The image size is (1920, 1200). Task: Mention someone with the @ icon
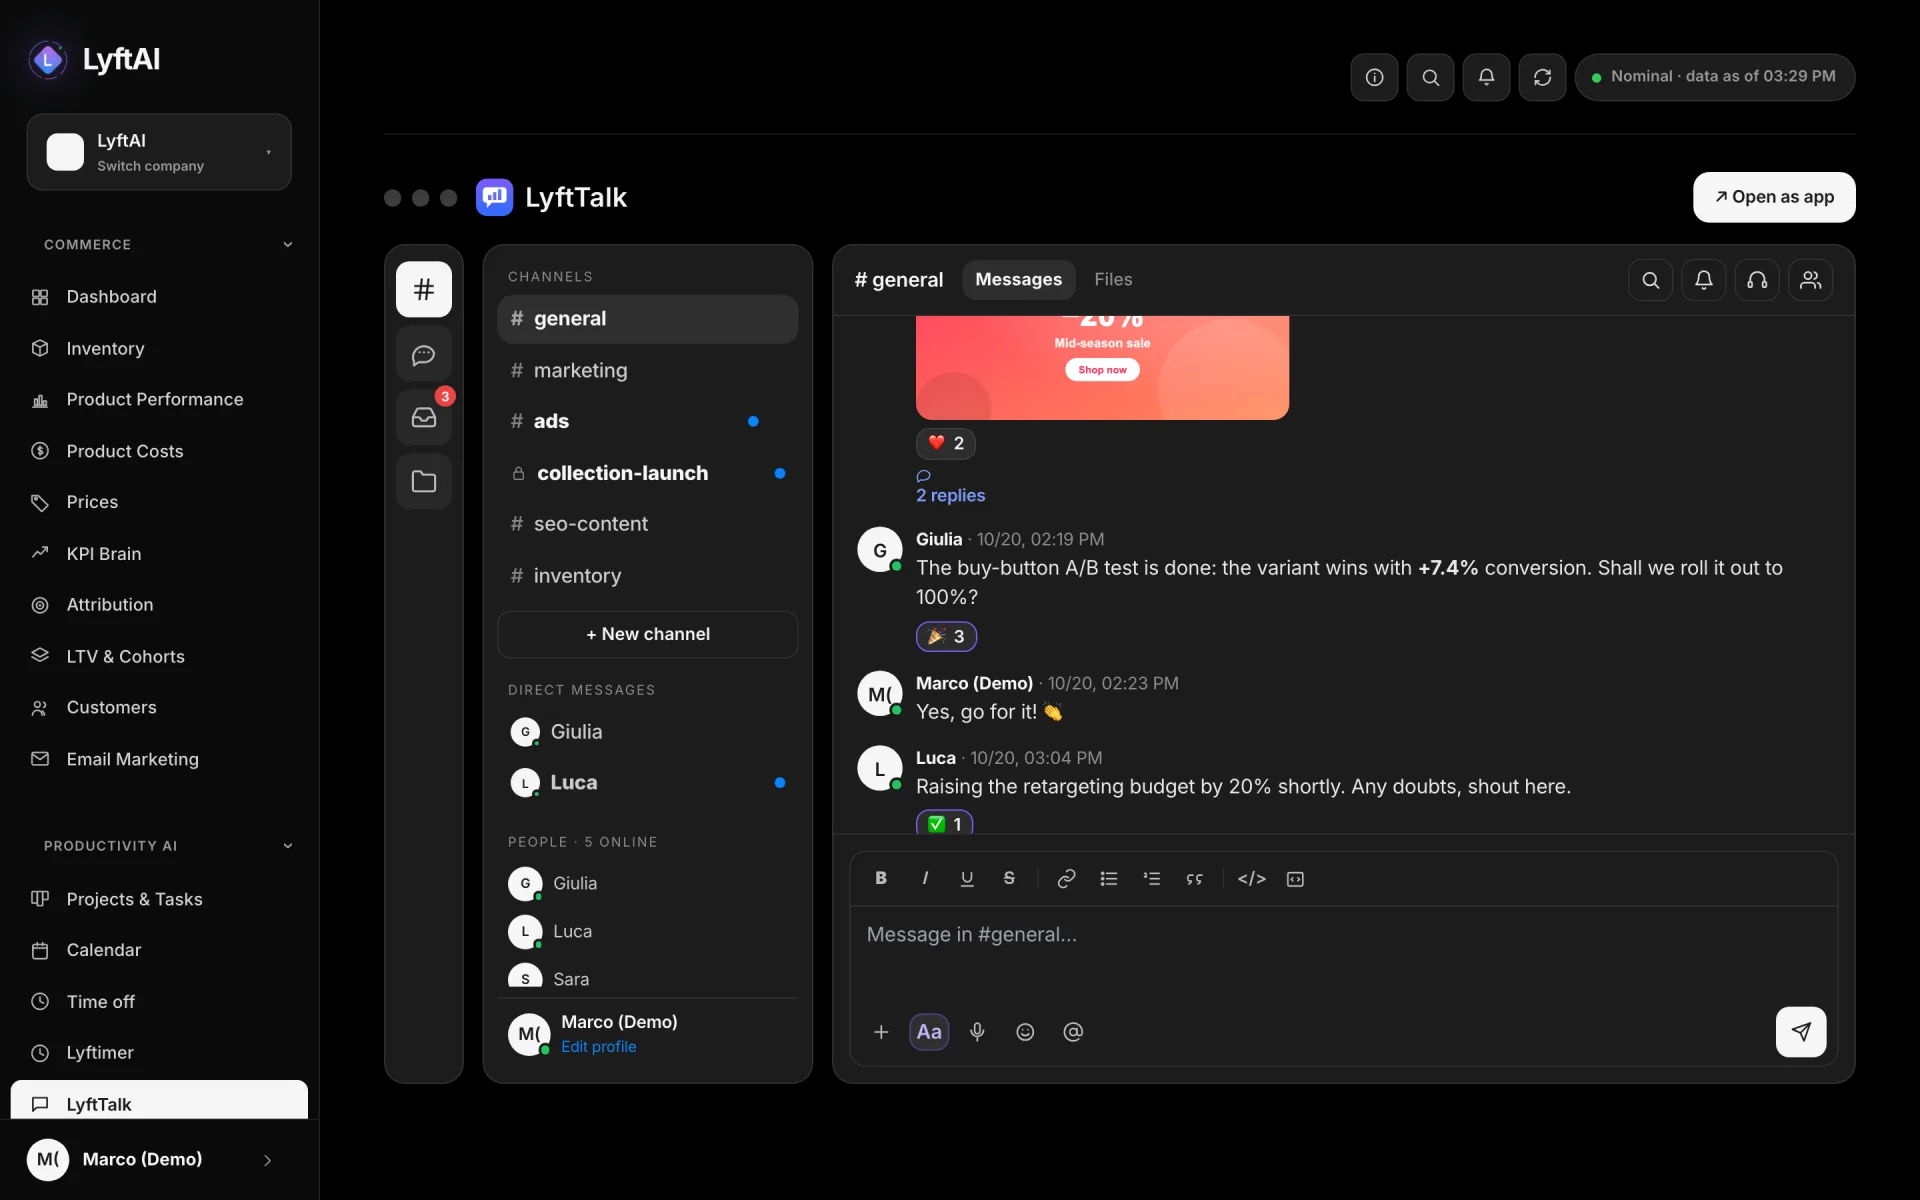point(1073,1032)
